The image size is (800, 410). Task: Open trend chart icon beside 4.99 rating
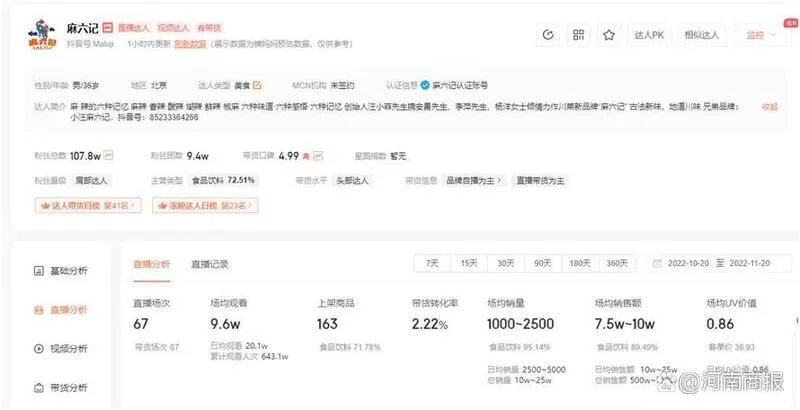point(318,156)
